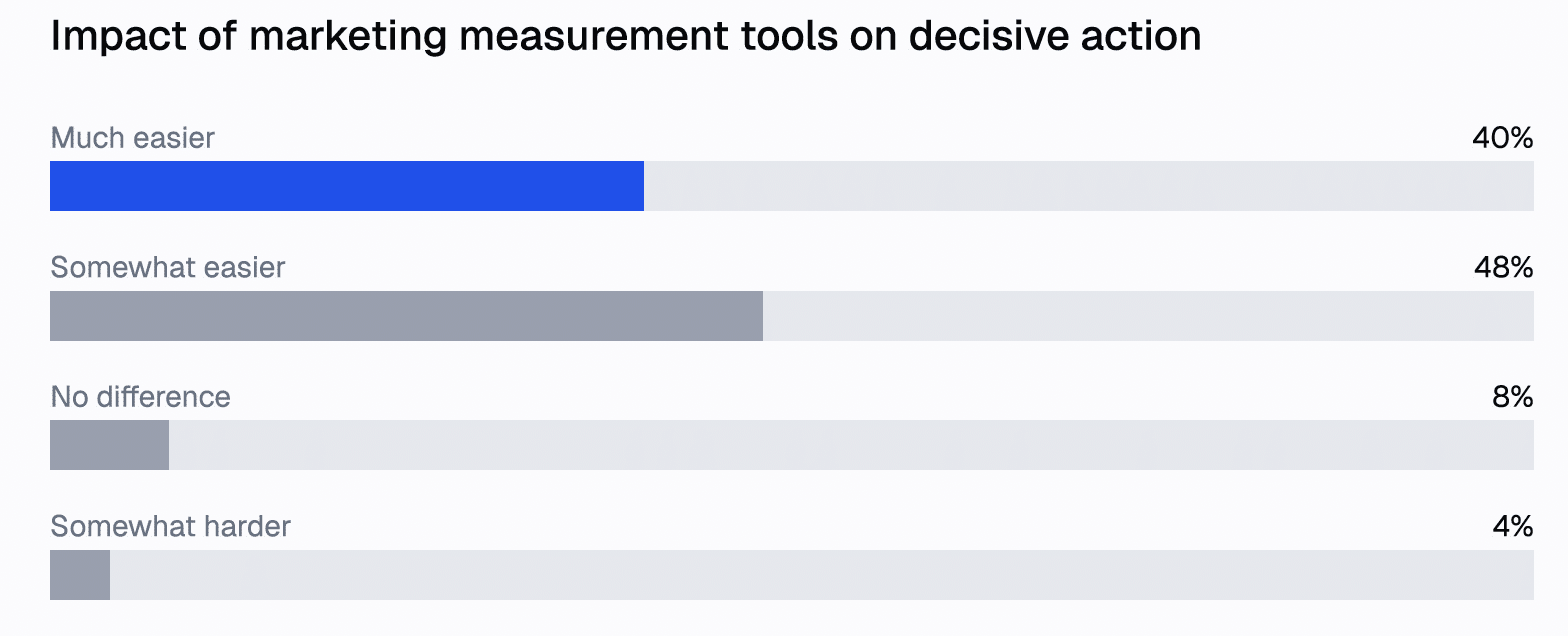The width and height of the screenshot is (1568, 636).
Task: Click the No difference filled bar
Action: click(x=109, y=445)
